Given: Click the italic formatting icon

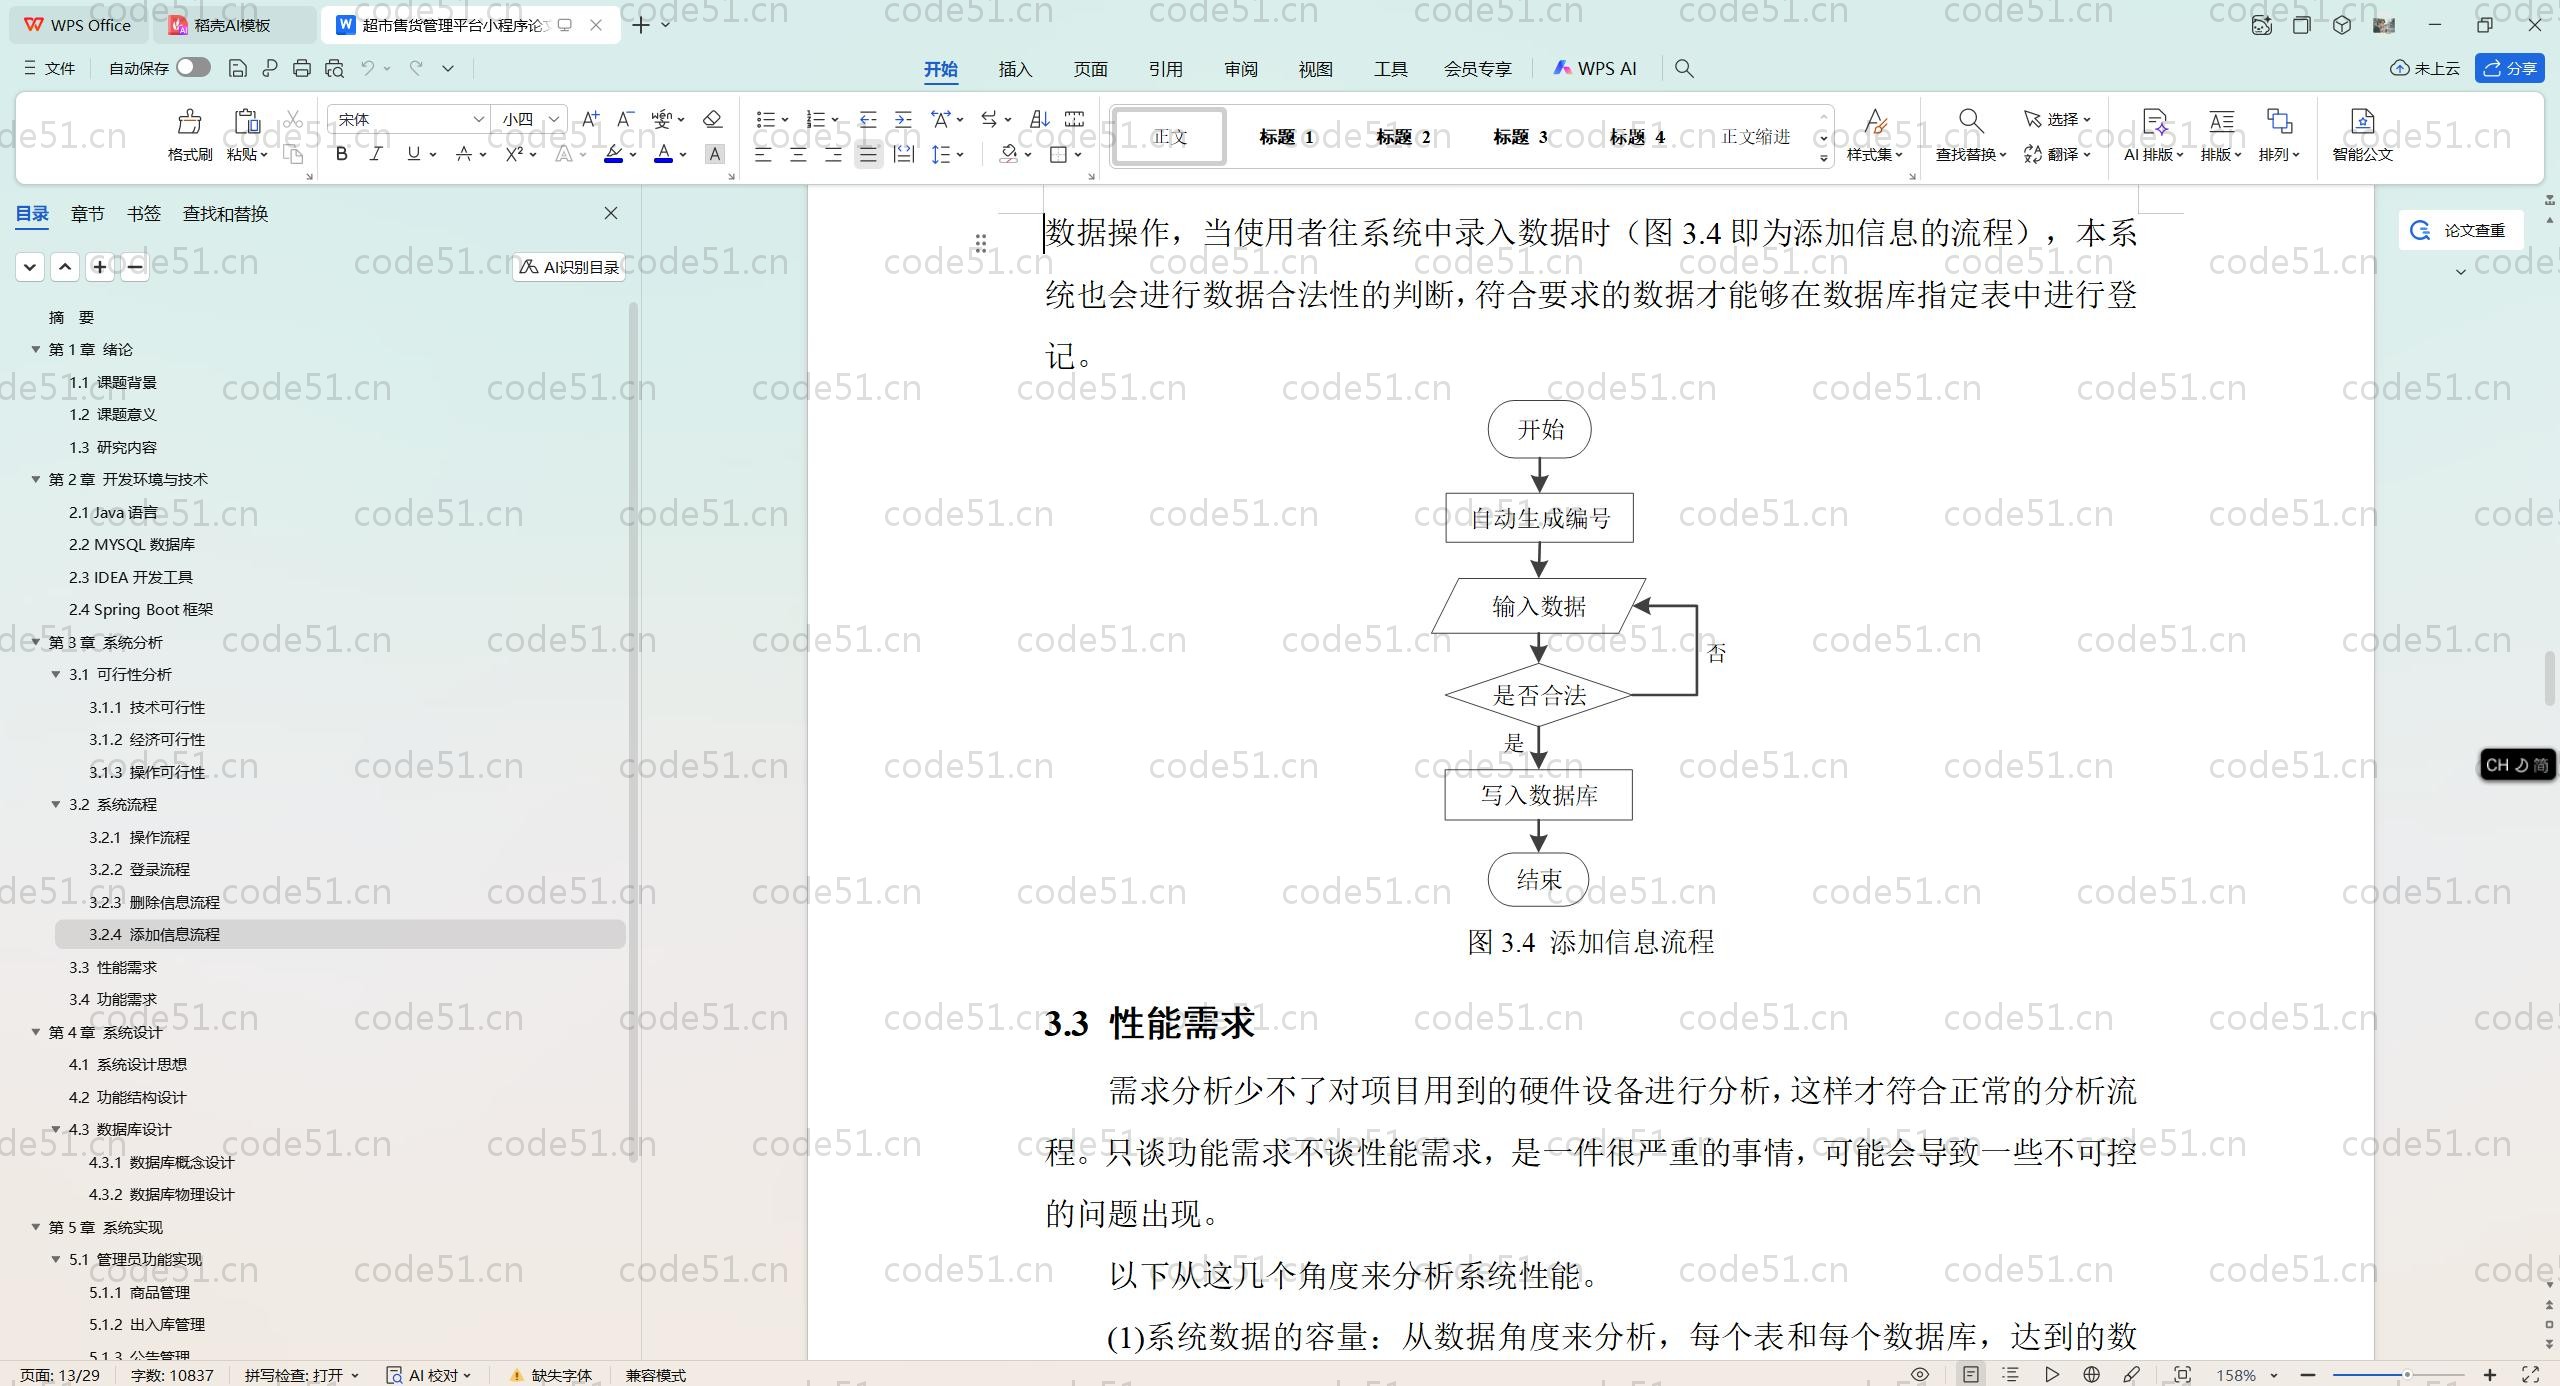Looking at the screenshot, I should [376, 154].
